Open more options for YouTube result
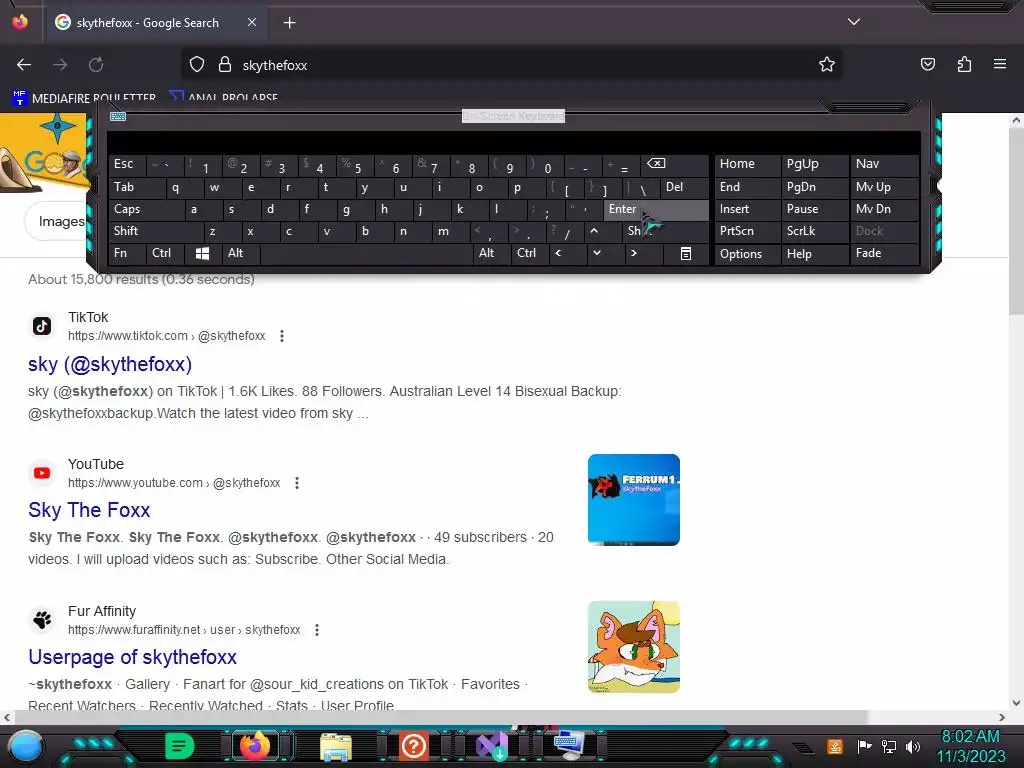This screenshot has height=768, width=1024. click(x=296, y=483)
